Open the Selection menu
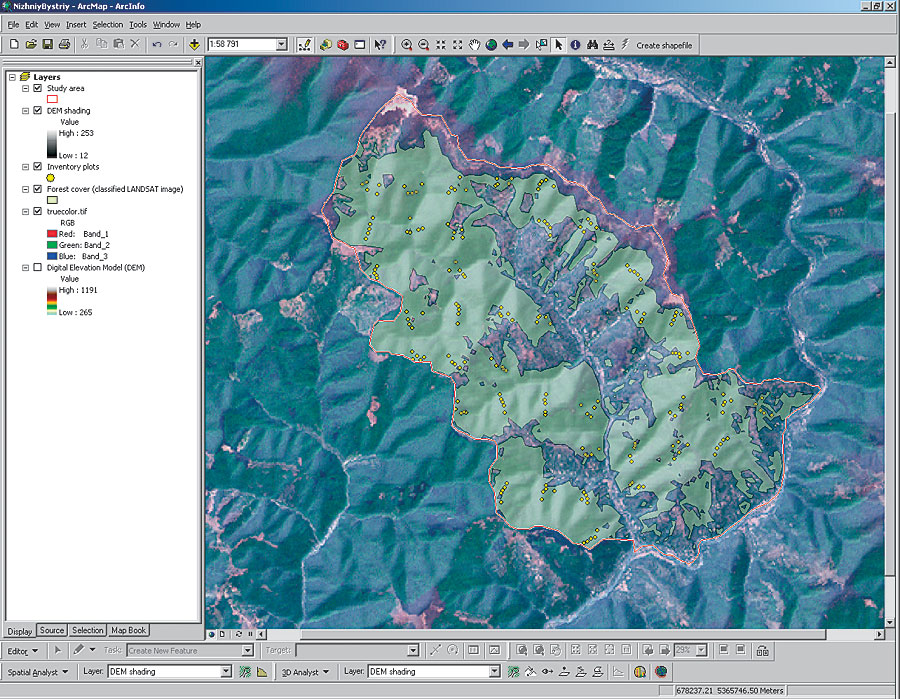 click(x=108, y=25)
